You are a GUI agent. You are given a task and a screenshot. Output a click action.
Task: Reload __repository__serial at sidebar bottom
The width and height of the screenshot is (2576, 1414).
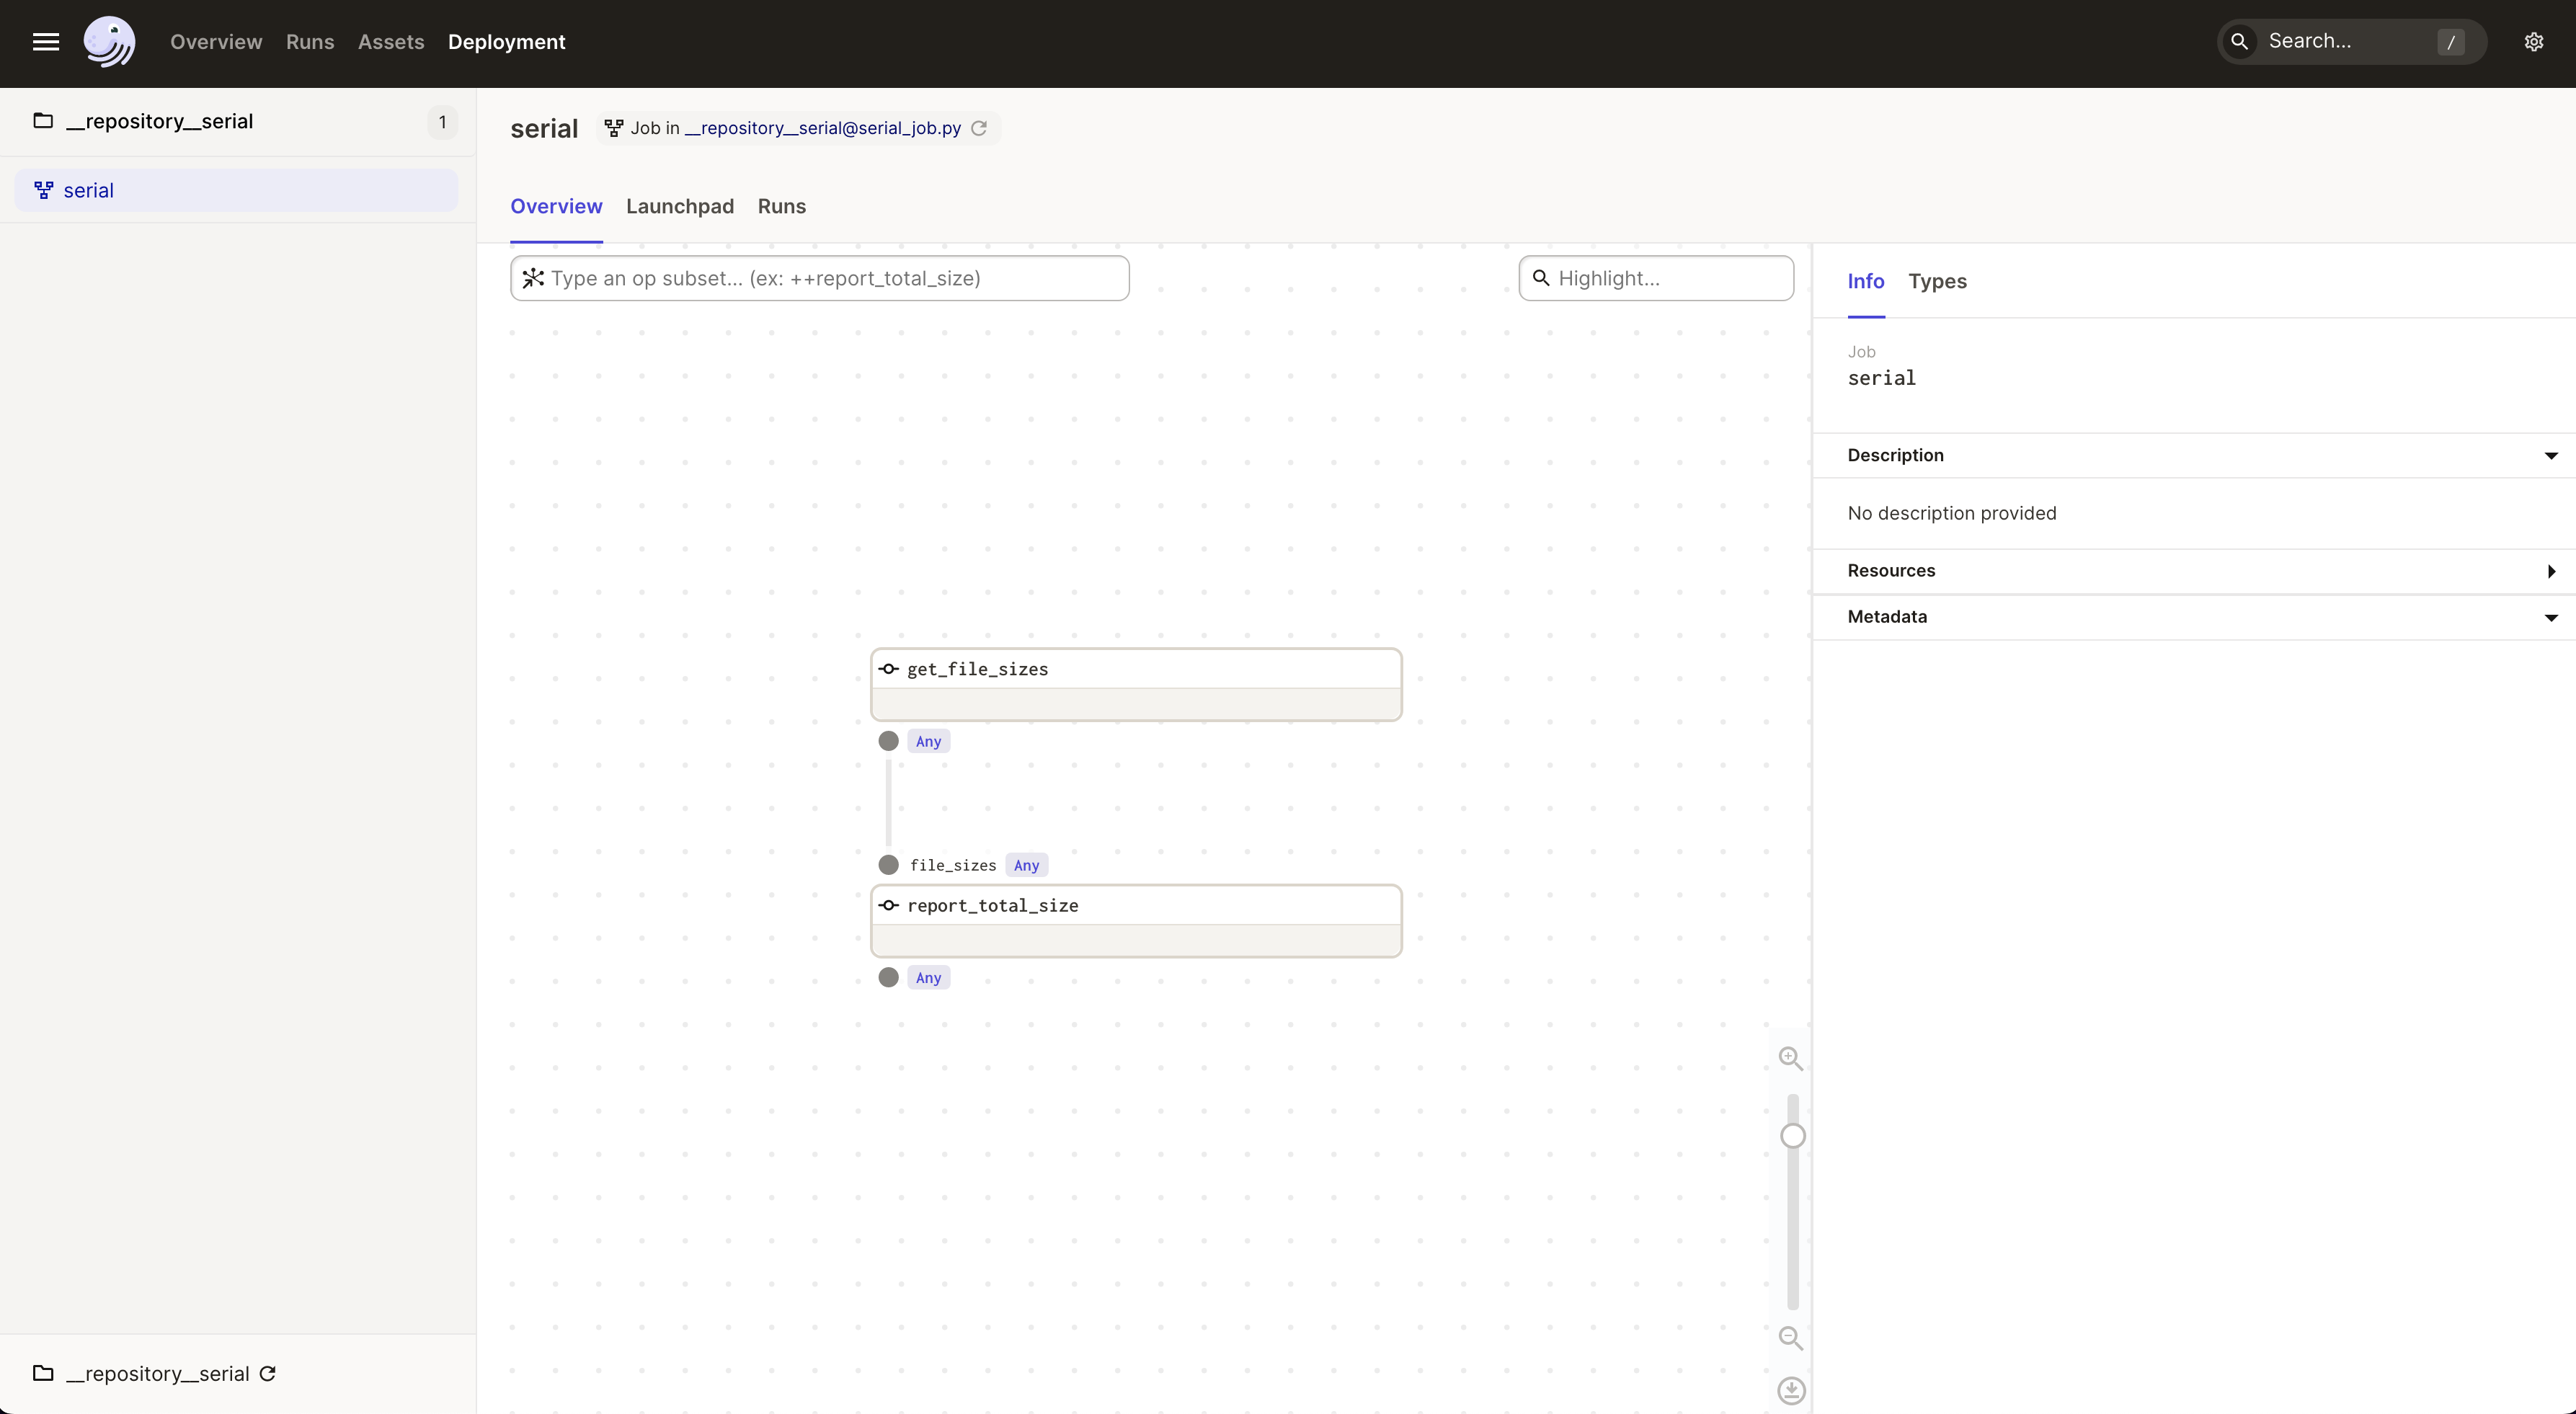coord(268,1373)
